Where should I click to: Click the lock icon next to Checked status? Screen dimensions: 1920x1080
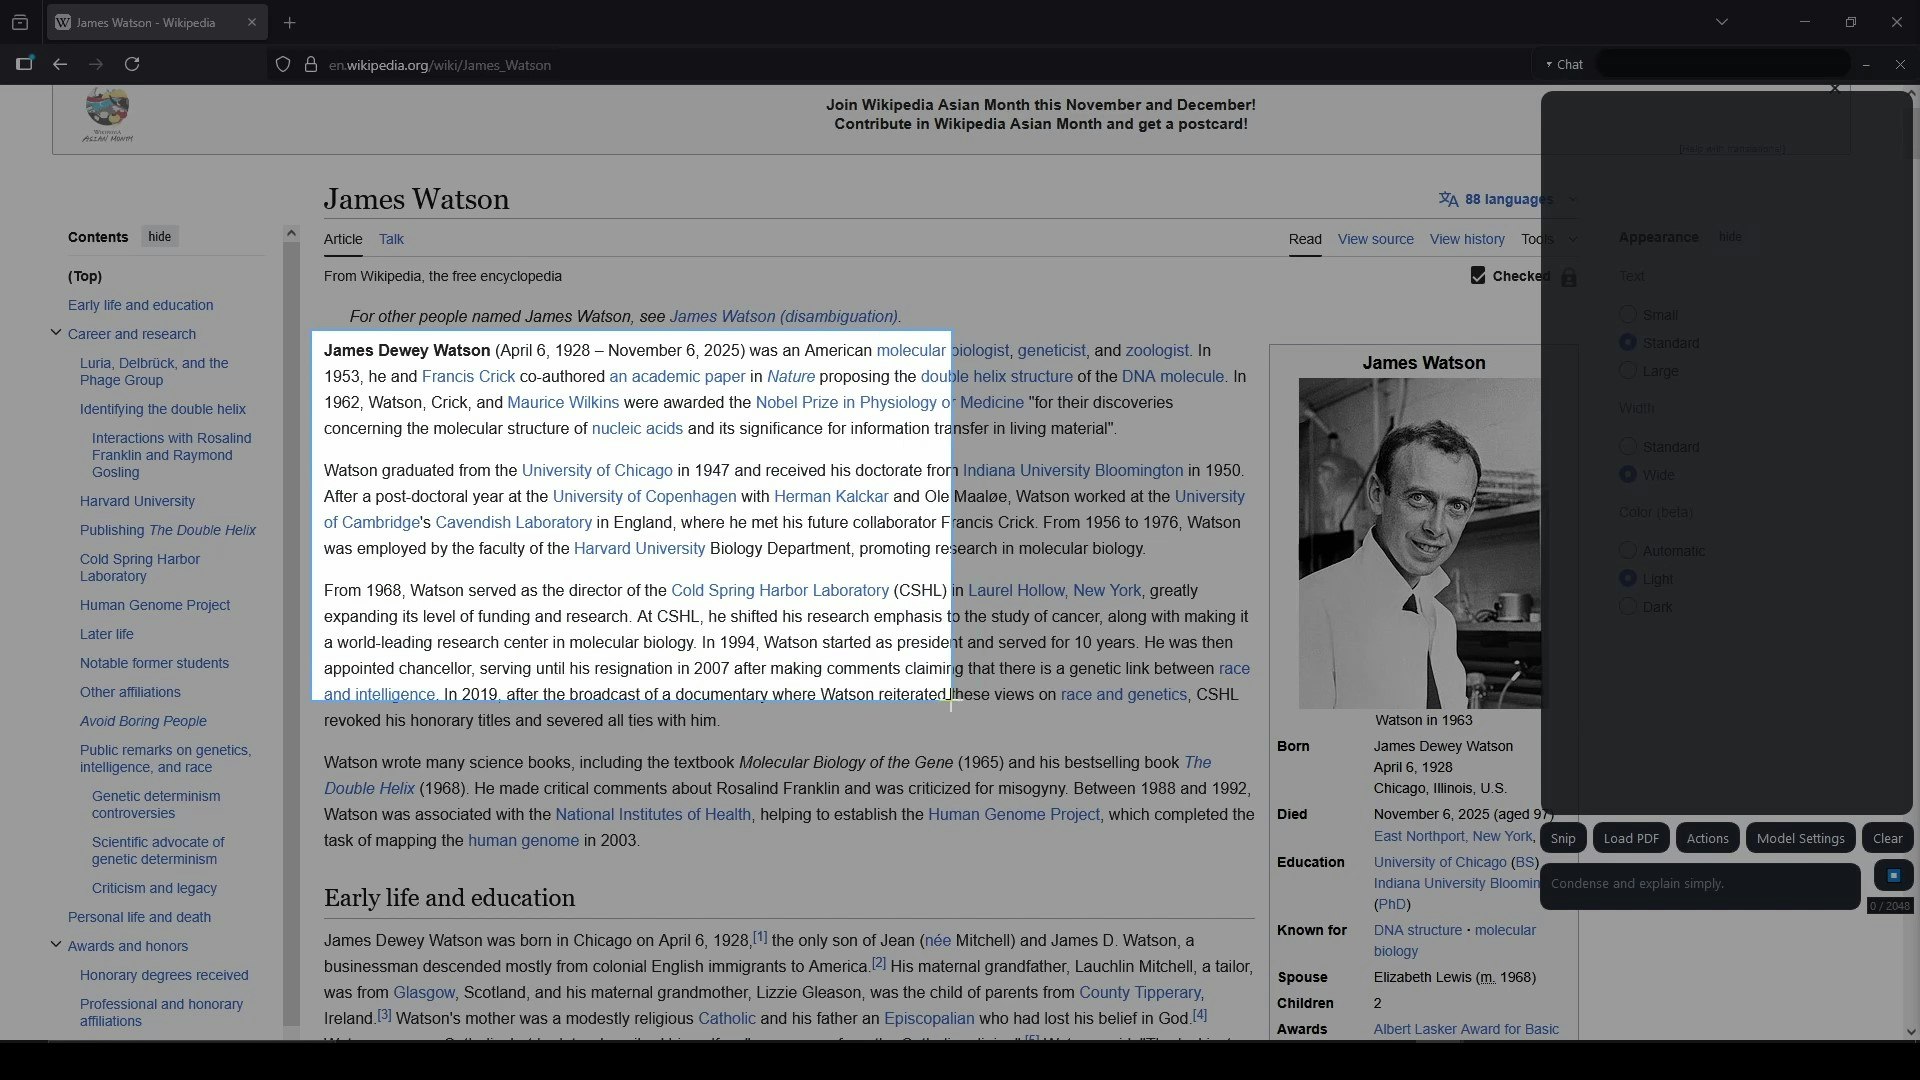1568,277
